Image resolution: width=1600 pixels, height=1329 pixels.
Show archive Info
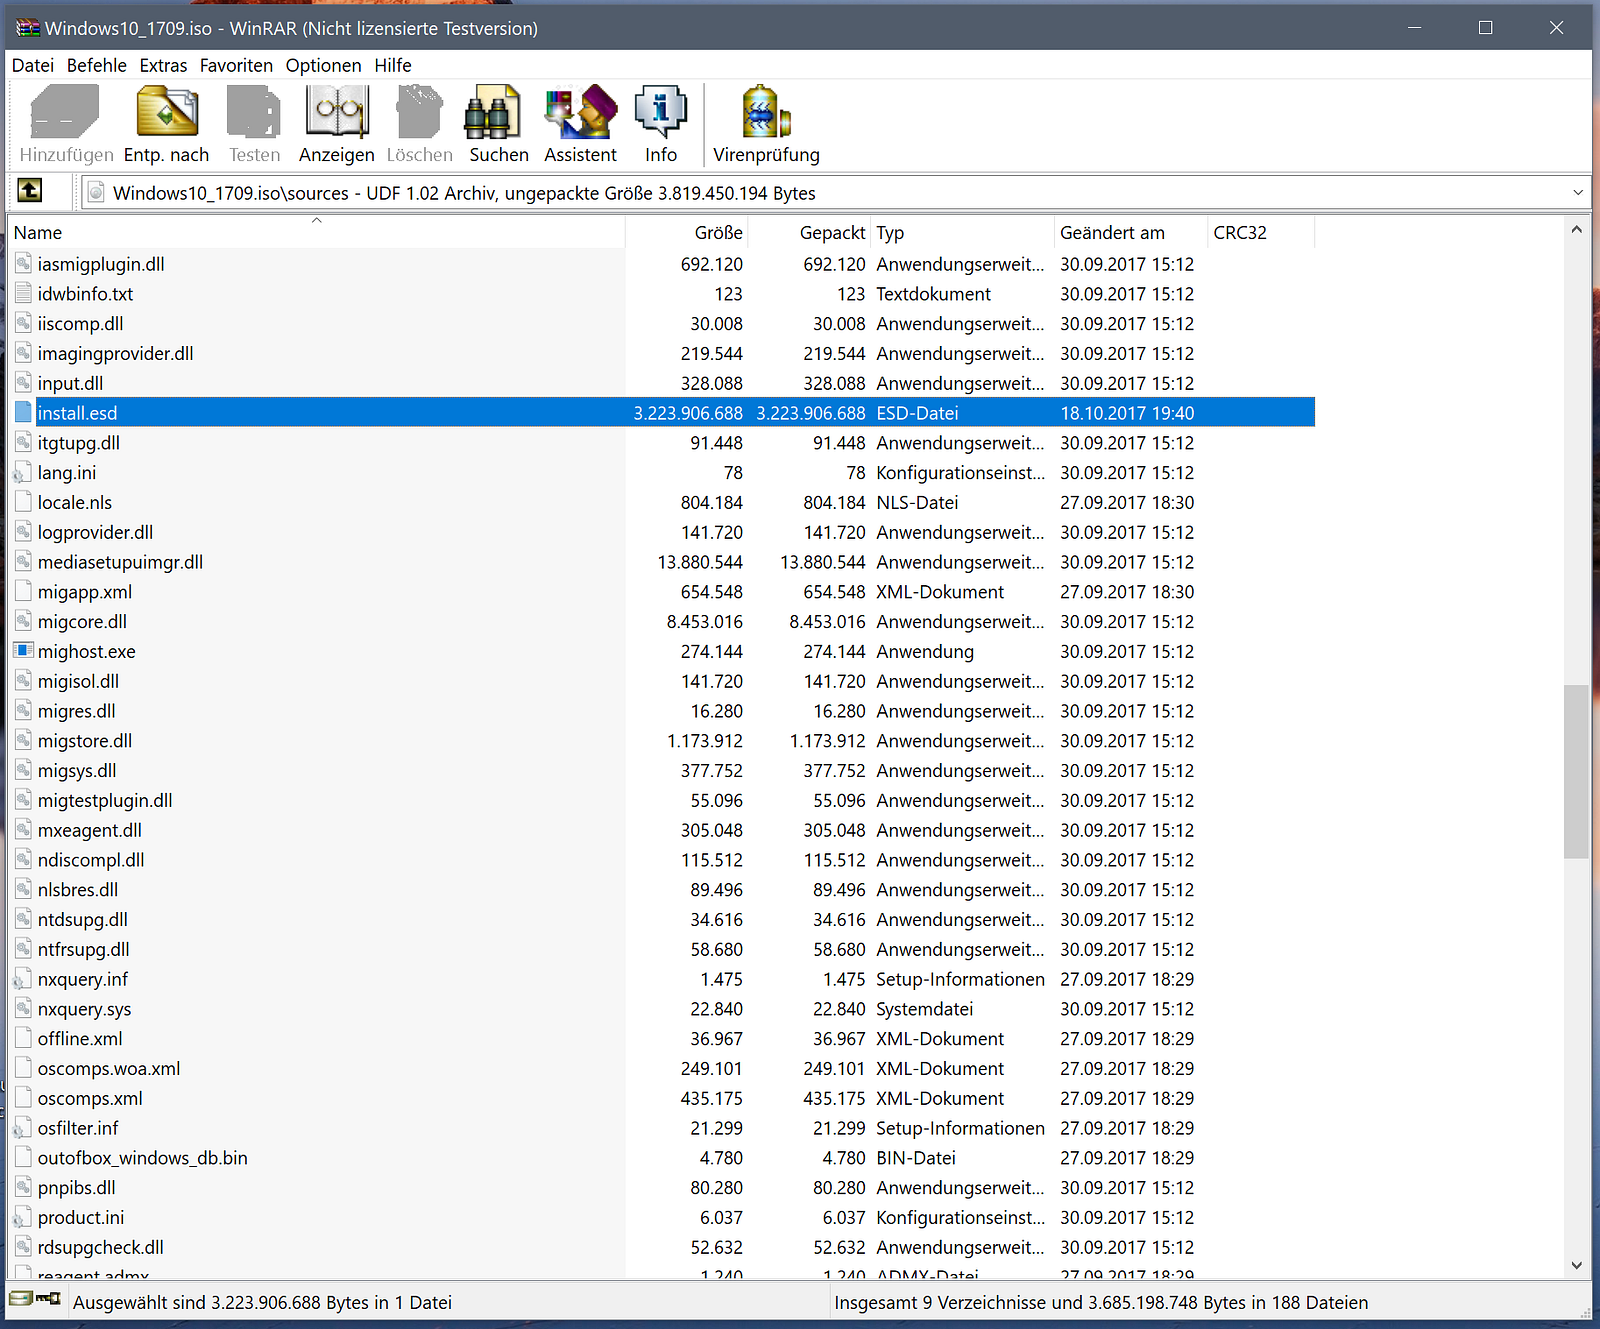[x=660, y=112]
